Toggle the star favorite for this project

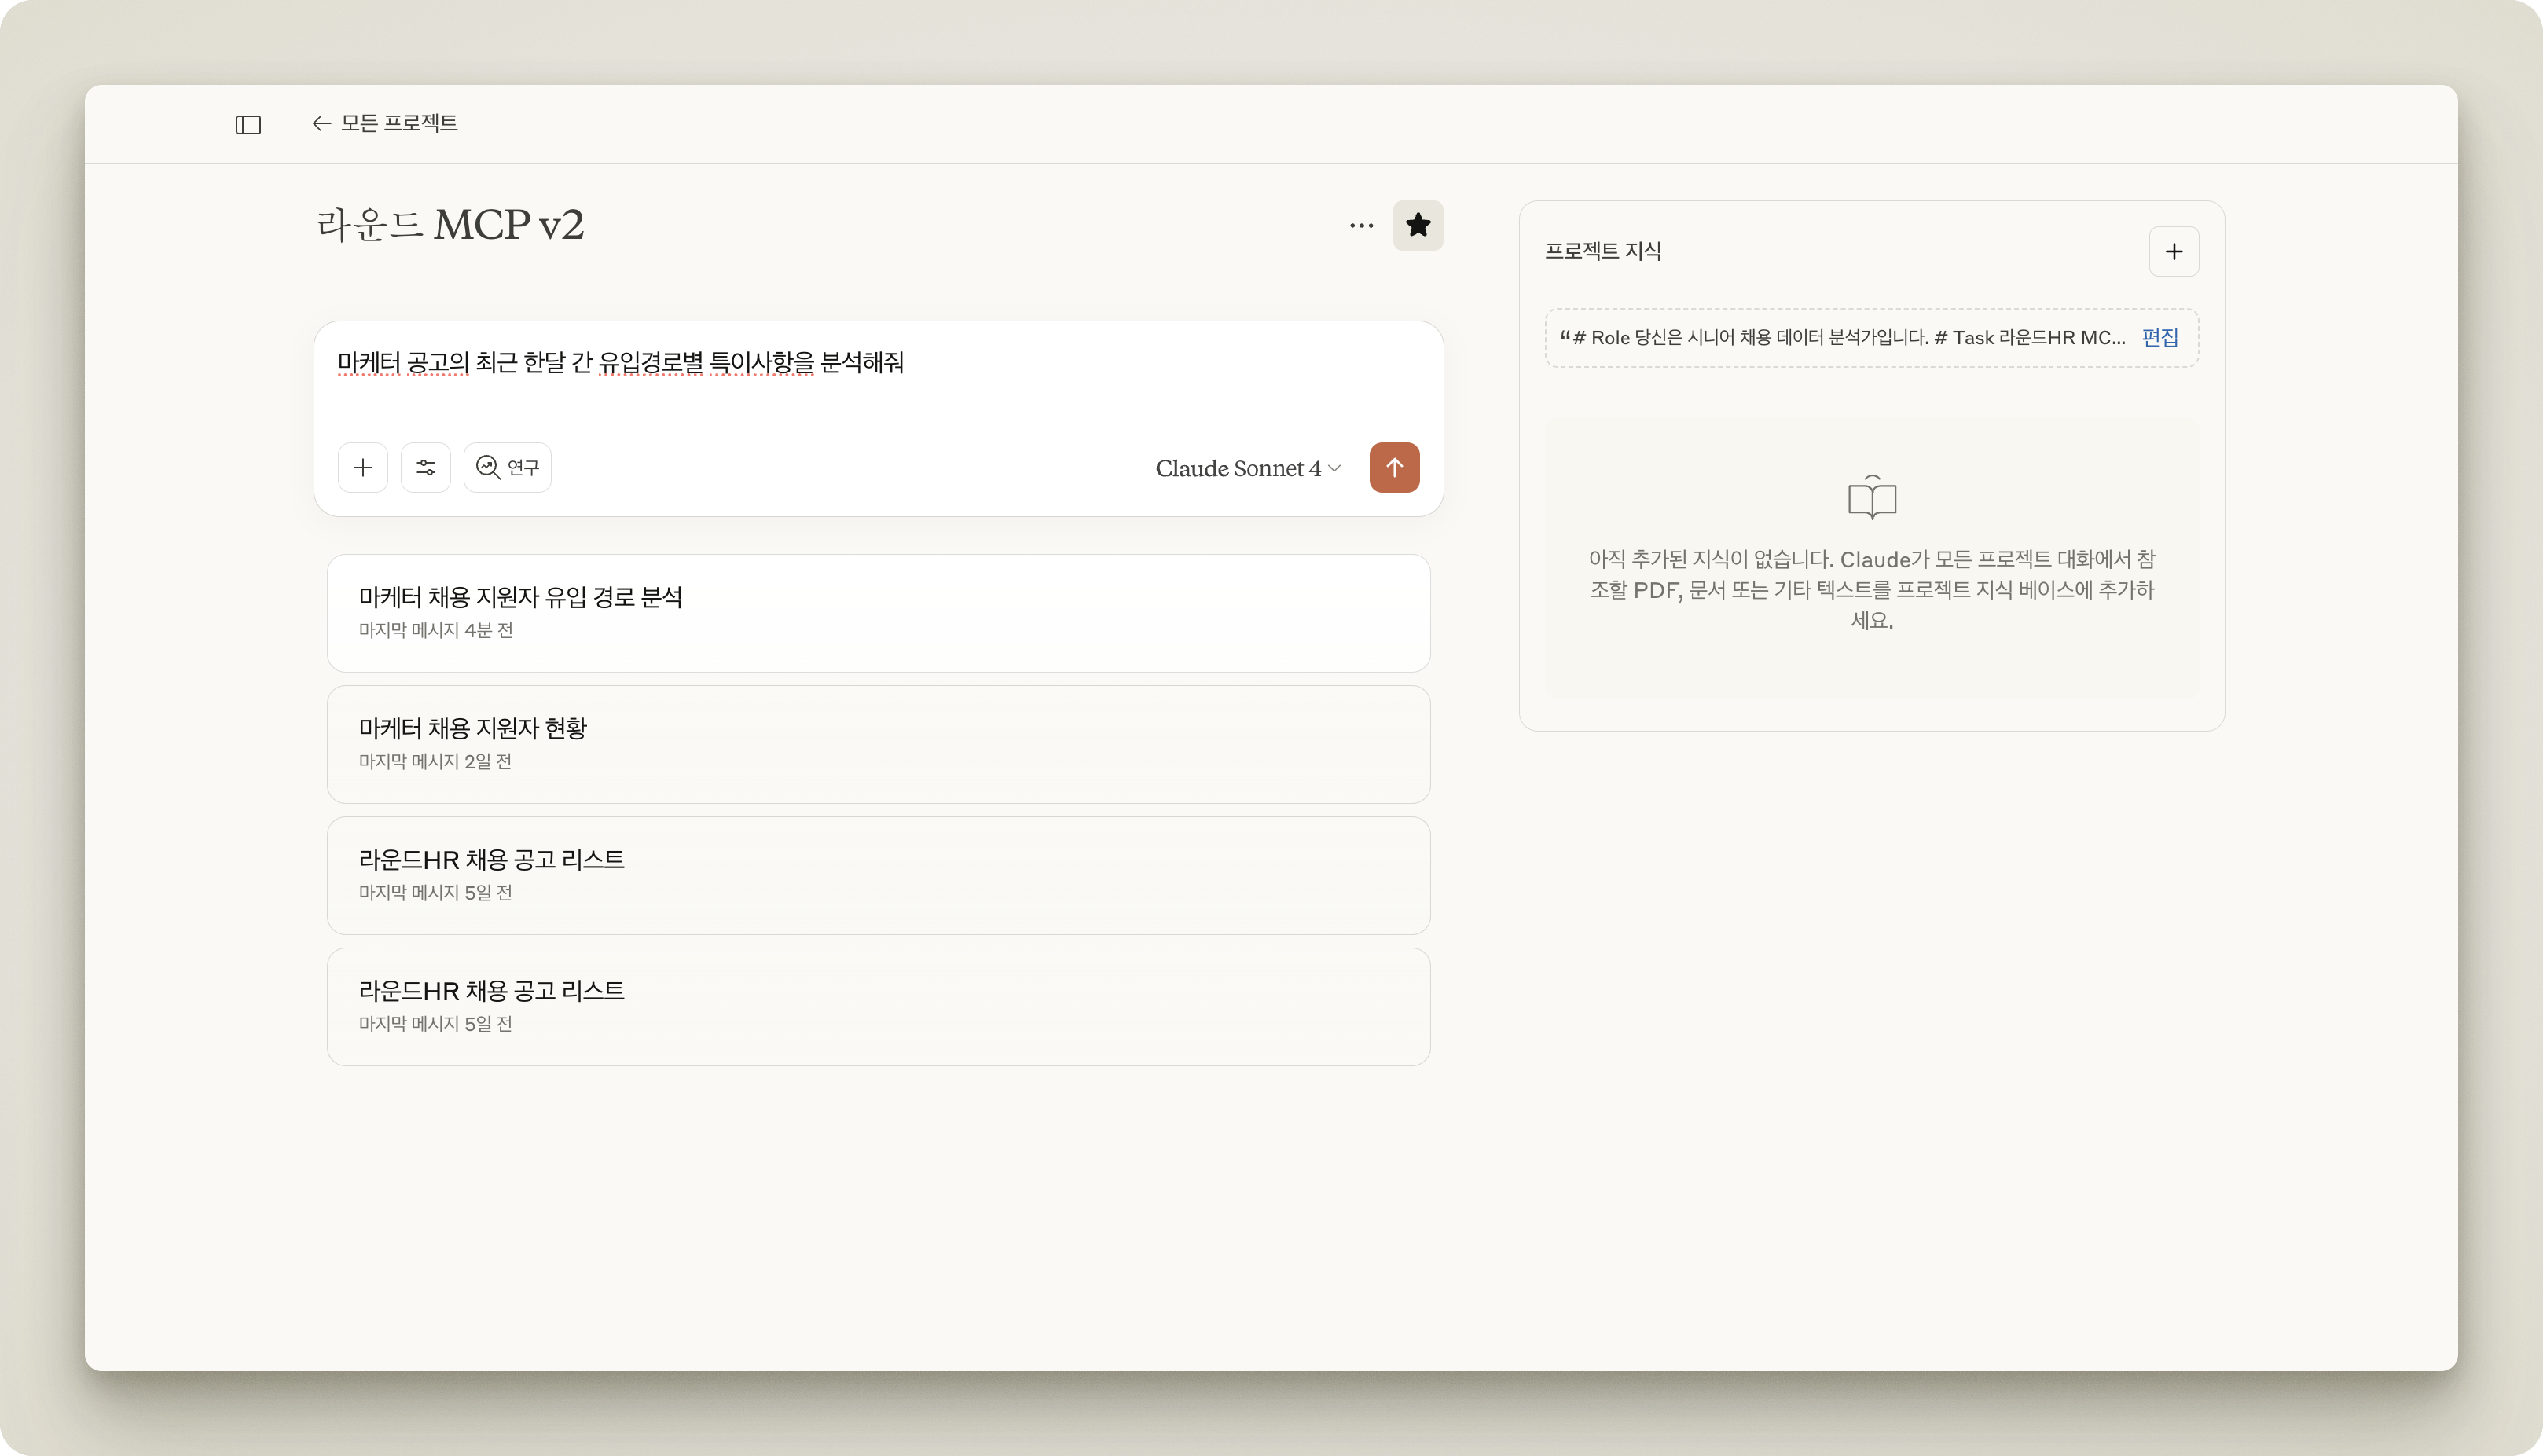(x=1417, y=226)
